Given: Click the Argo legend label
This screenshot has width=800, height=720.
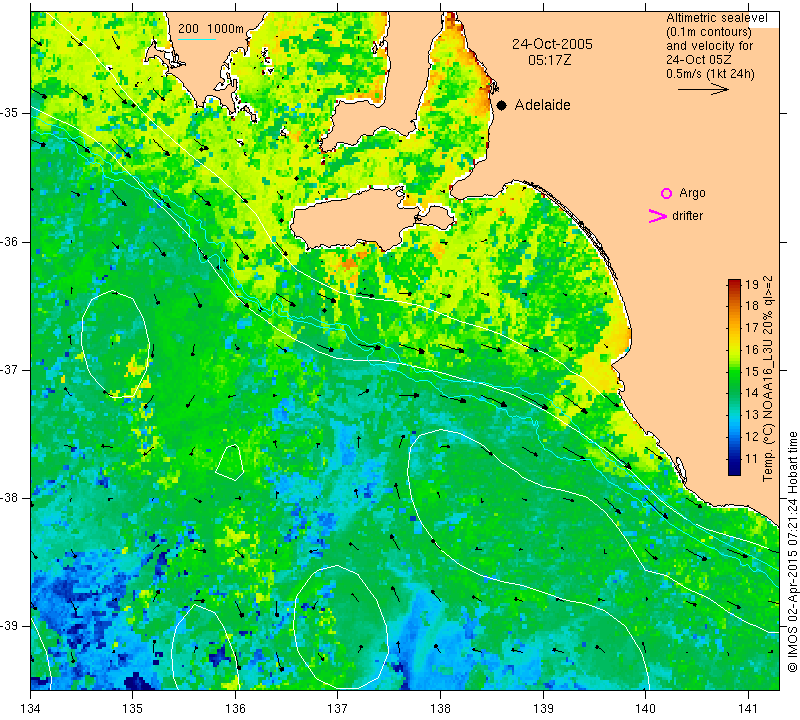Looking at the screenshot, I should coord(692,193).
